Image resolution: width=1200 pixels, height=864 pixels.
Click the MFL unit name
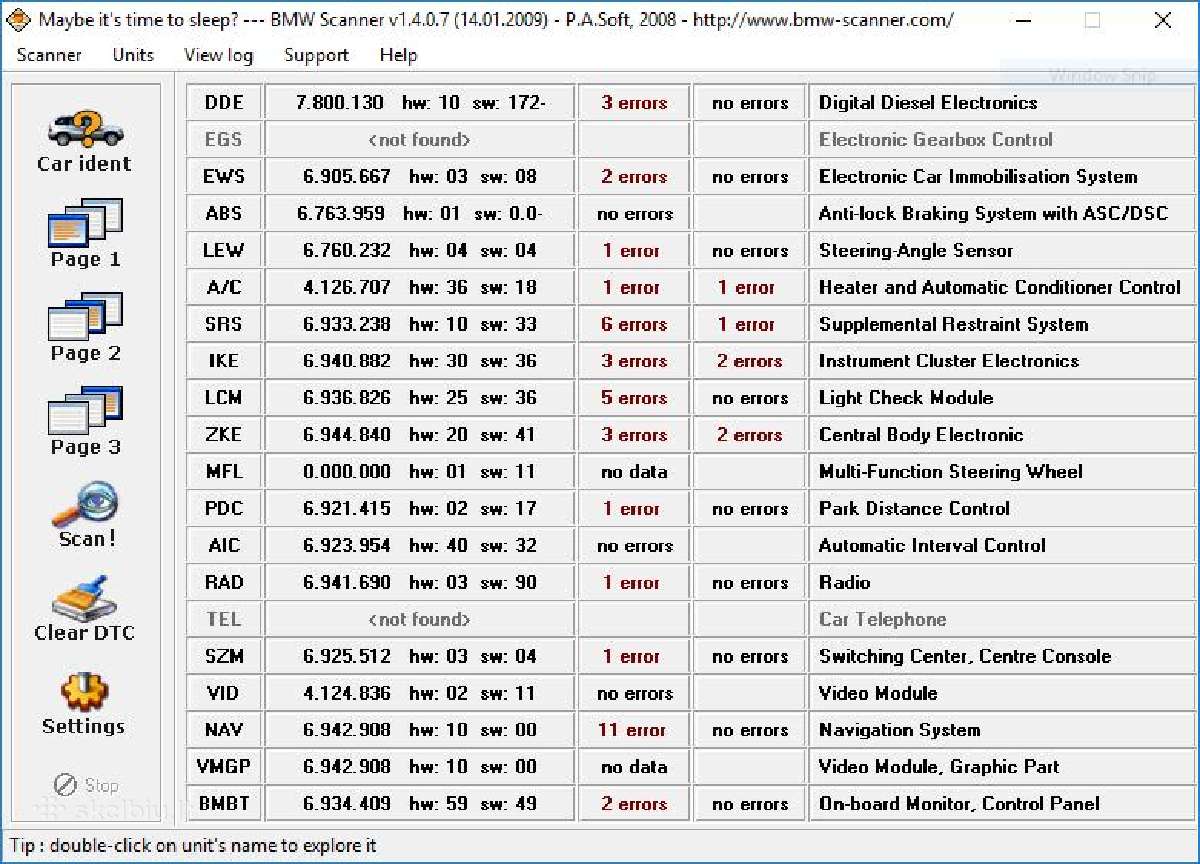click(224, 472)
